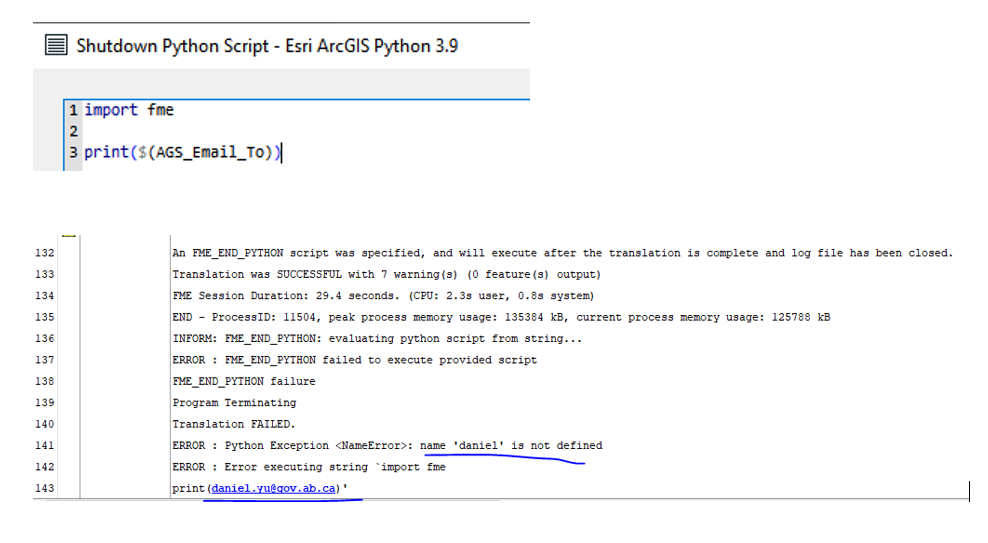Screen dimensions: 988x543
Task: Click script editor line number 3
Action: pos(73,152)
